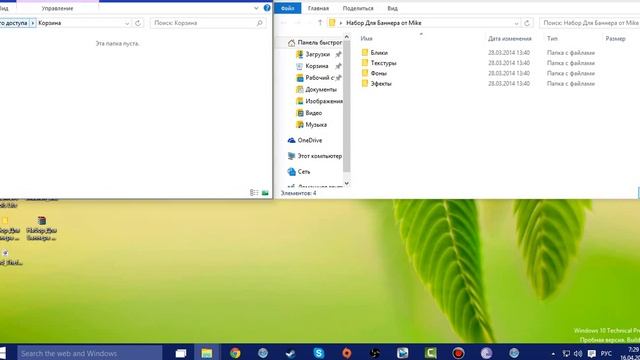Select the Эффекты folder icon
The width and height of the screenshot is (640, 360).
[365, 83]
